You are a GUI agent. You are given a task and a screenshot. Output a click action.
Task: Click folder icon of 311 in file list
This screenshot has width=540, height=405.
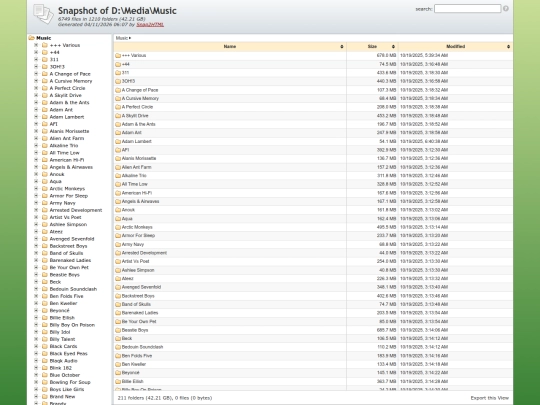tap(118, 73)
